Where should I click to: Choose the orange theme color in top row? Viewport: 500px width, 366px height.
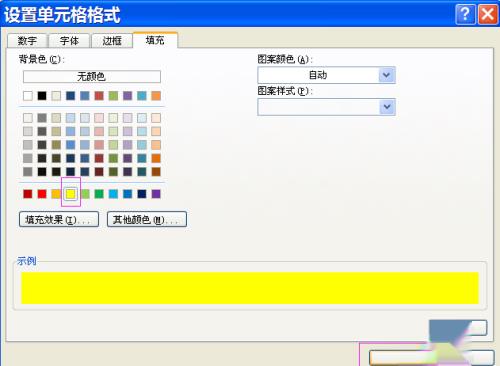pyautogui.click(x=156, y=96)
